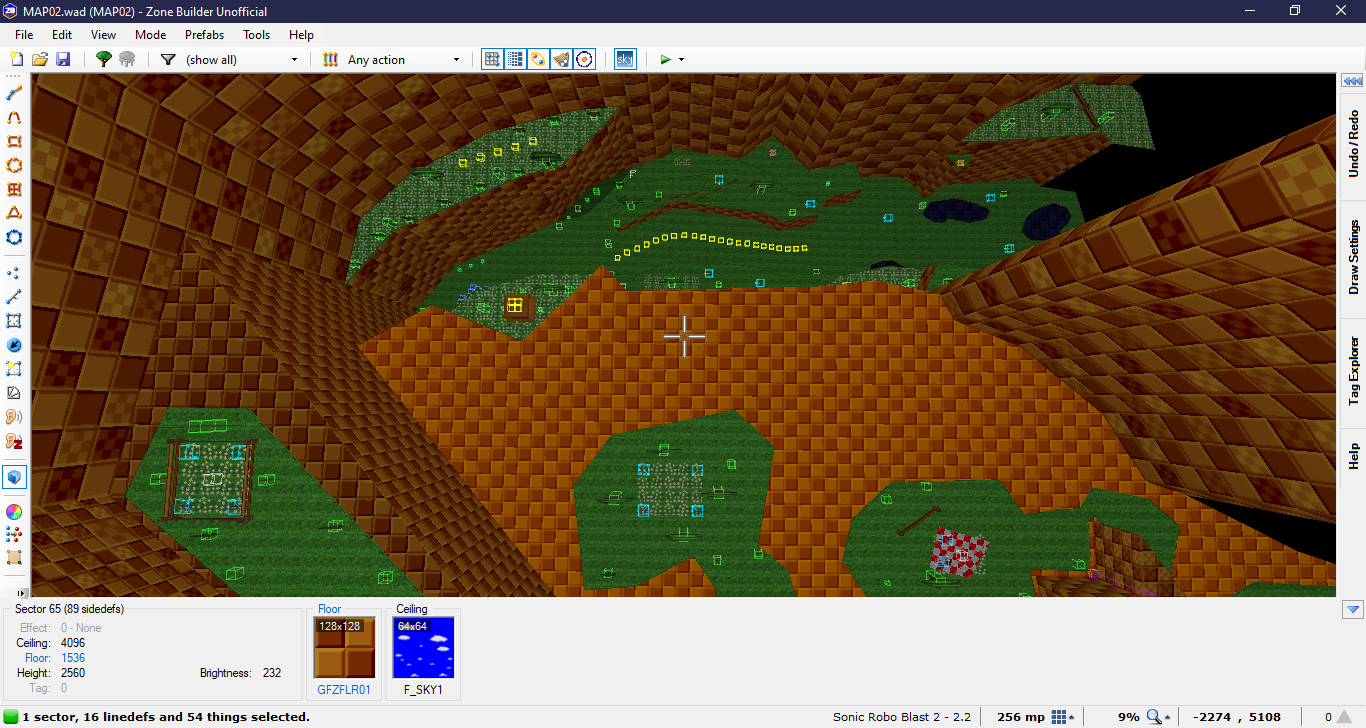
Task: Click the New Map icon
Action: 16,59
